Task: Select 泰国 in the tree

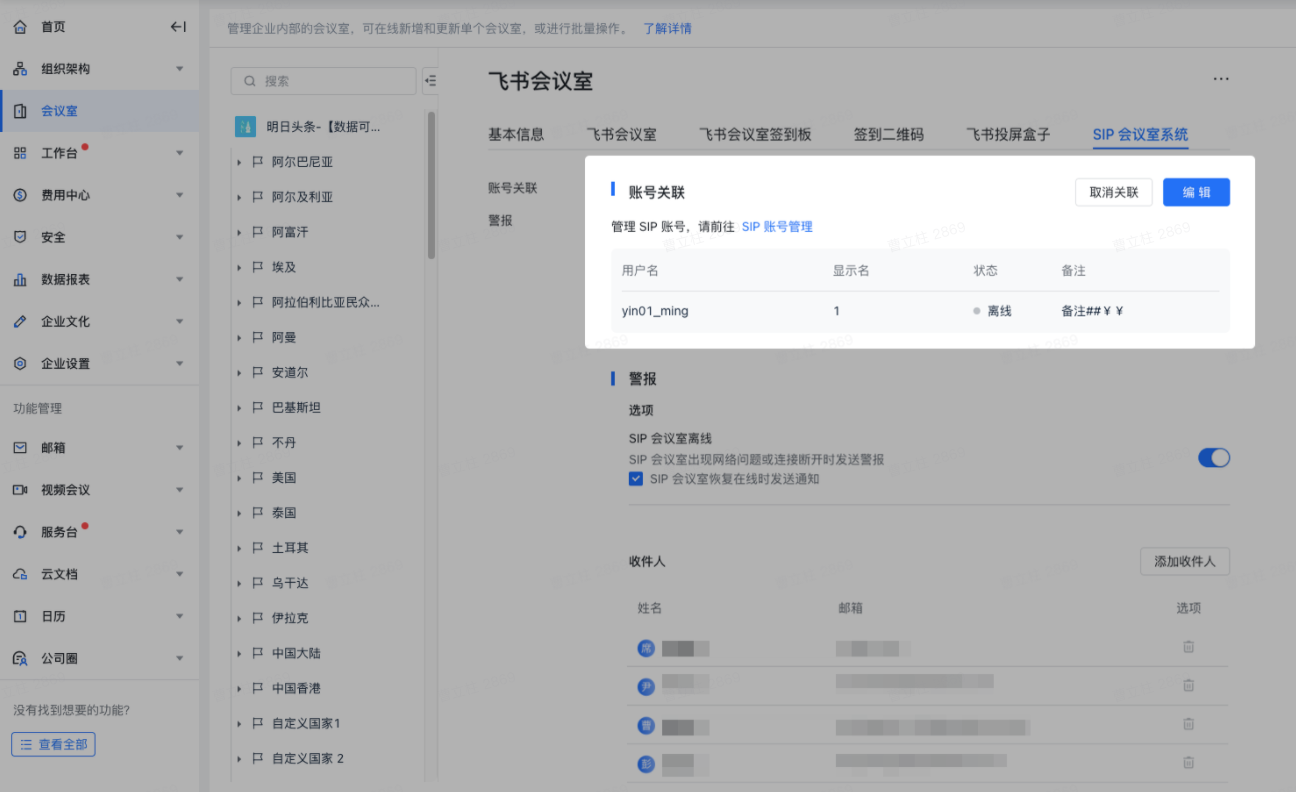Action: [x=284, y=513]
